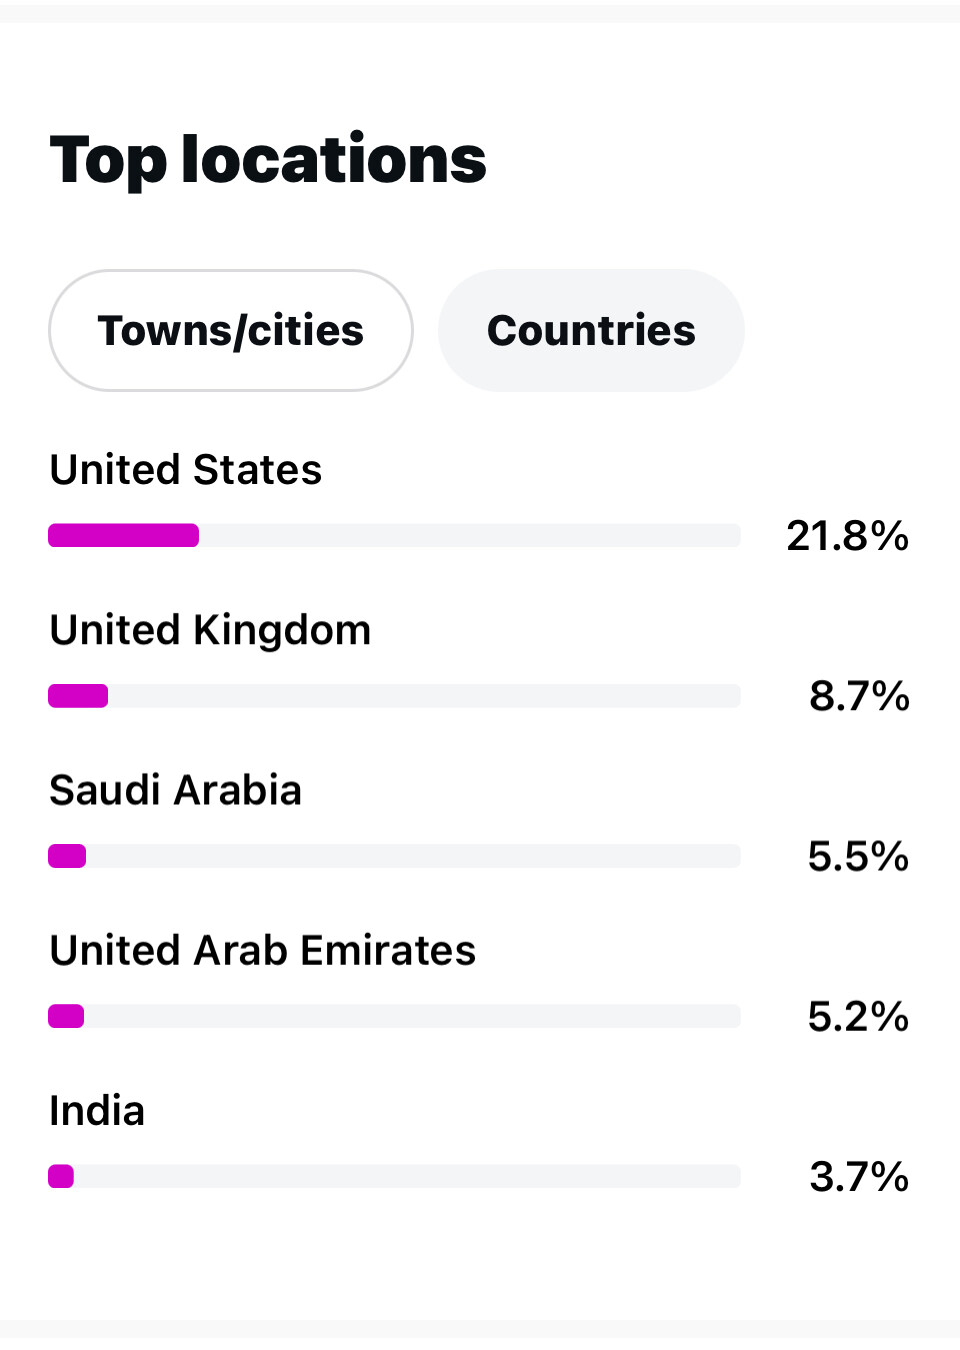Switch to the Towns/cities tab
Viewport: 960px width, 1350px height.
point(231,331)
